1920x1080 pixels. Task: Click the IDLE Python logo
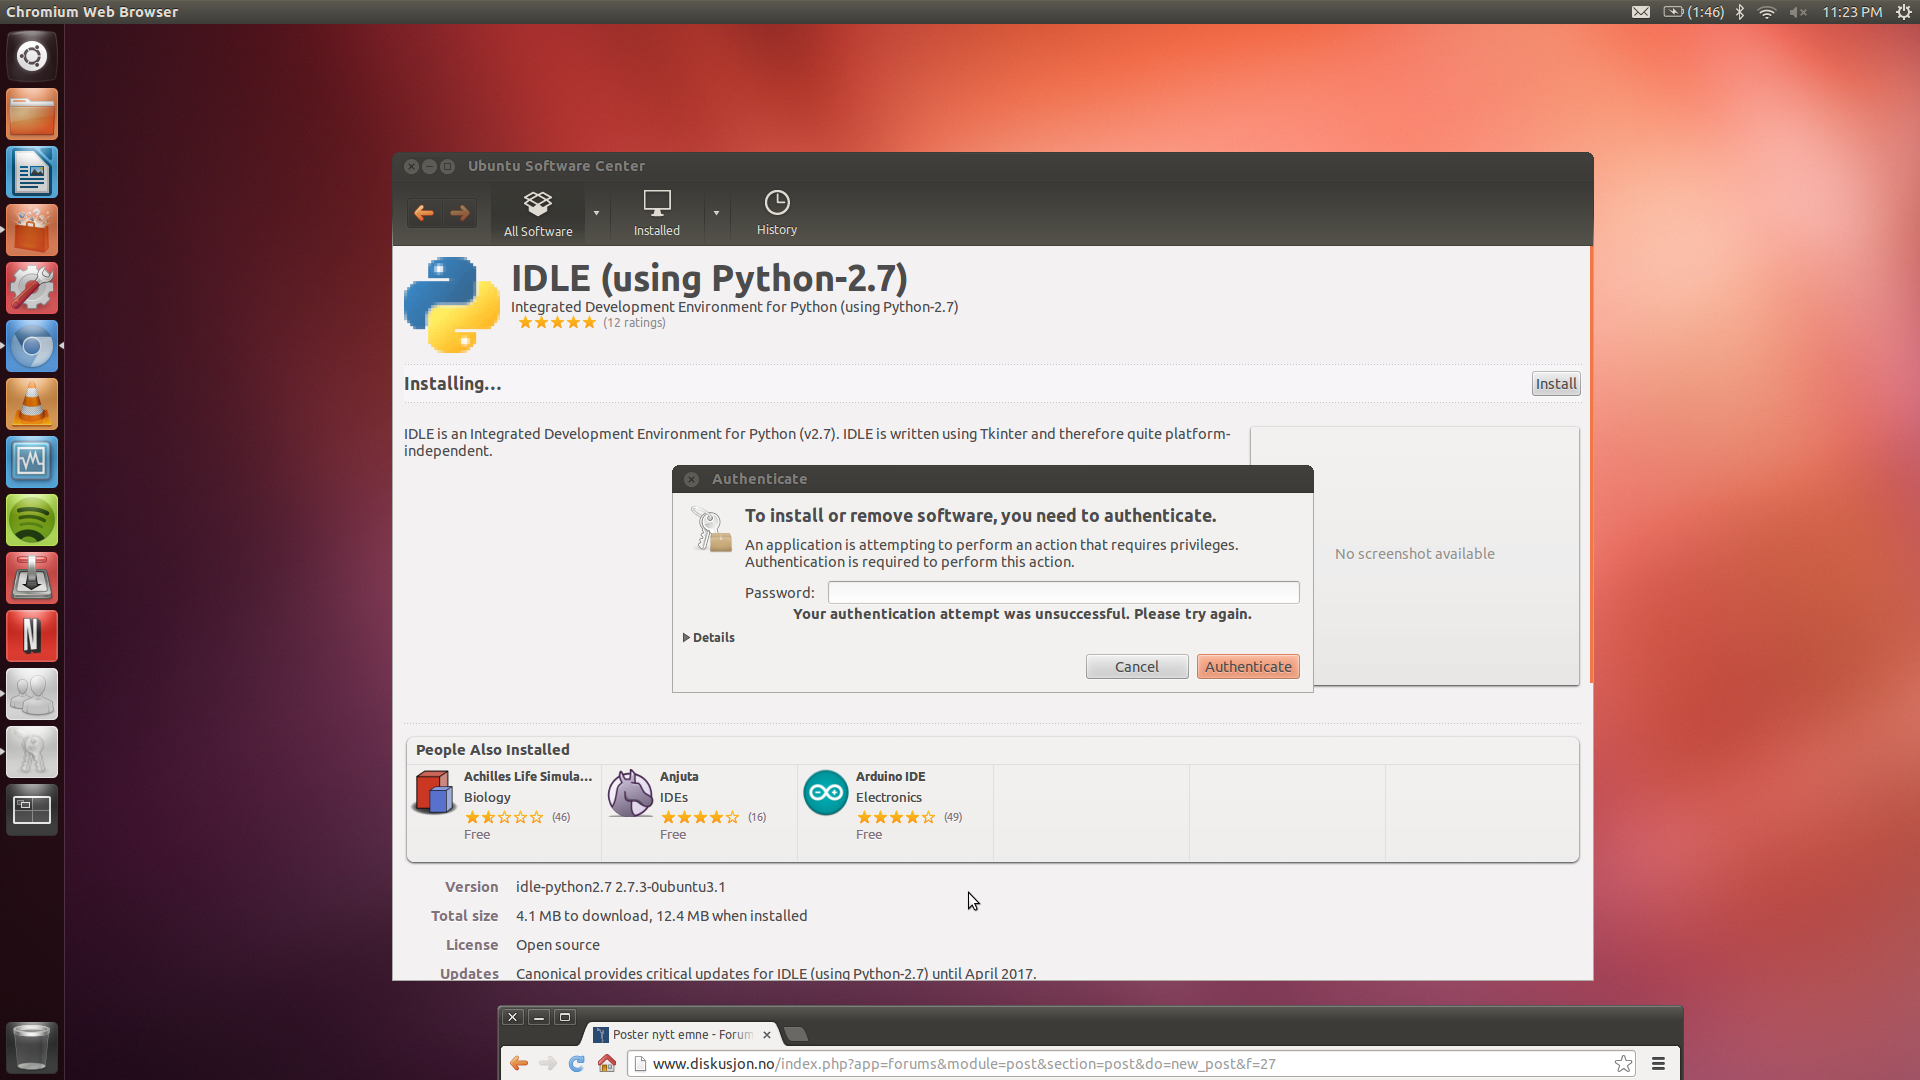coord(452,305)
